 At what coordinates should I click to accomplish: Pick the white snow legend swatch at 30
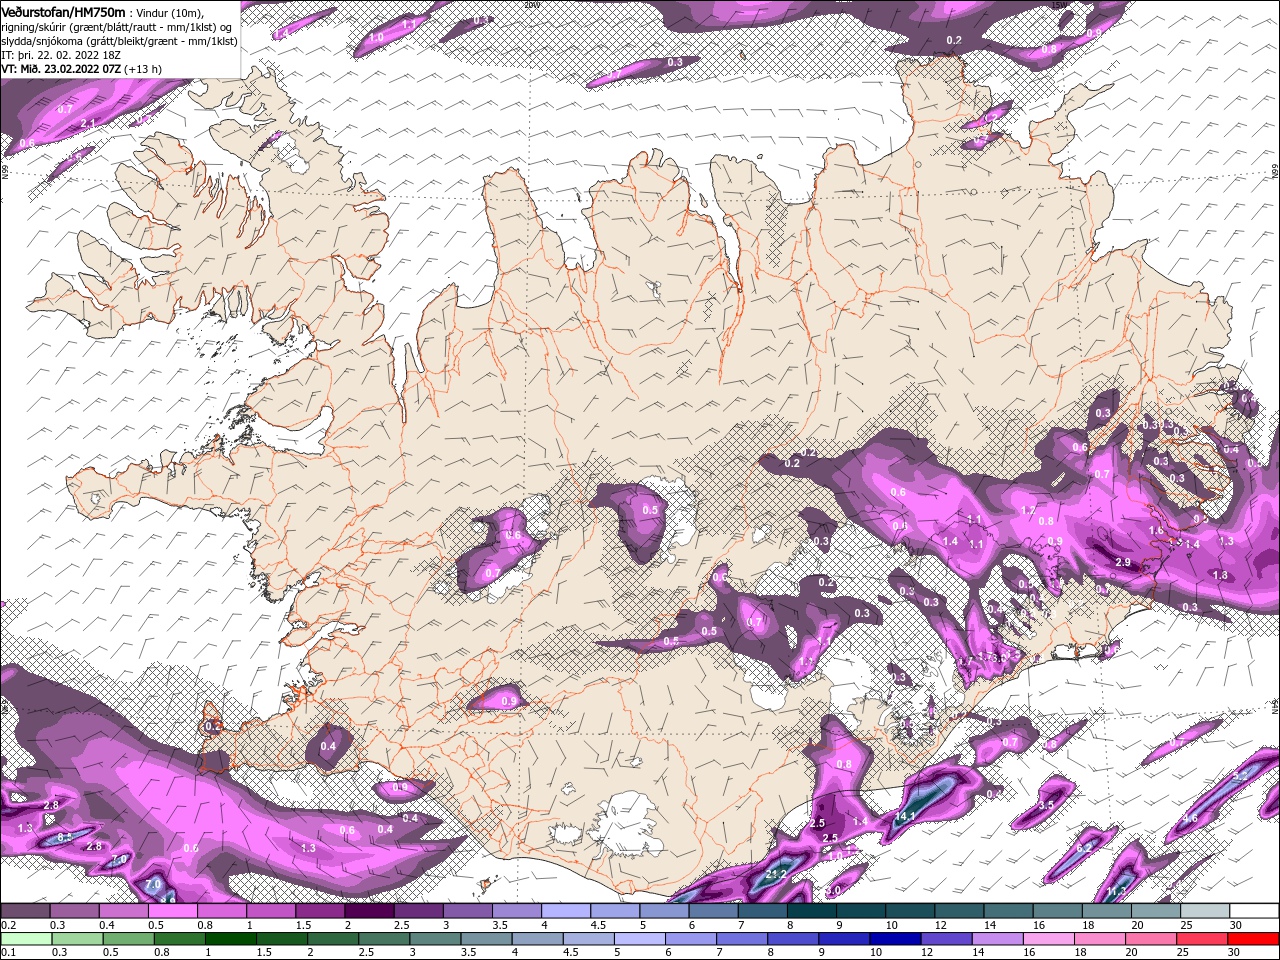coord(1255,911)
